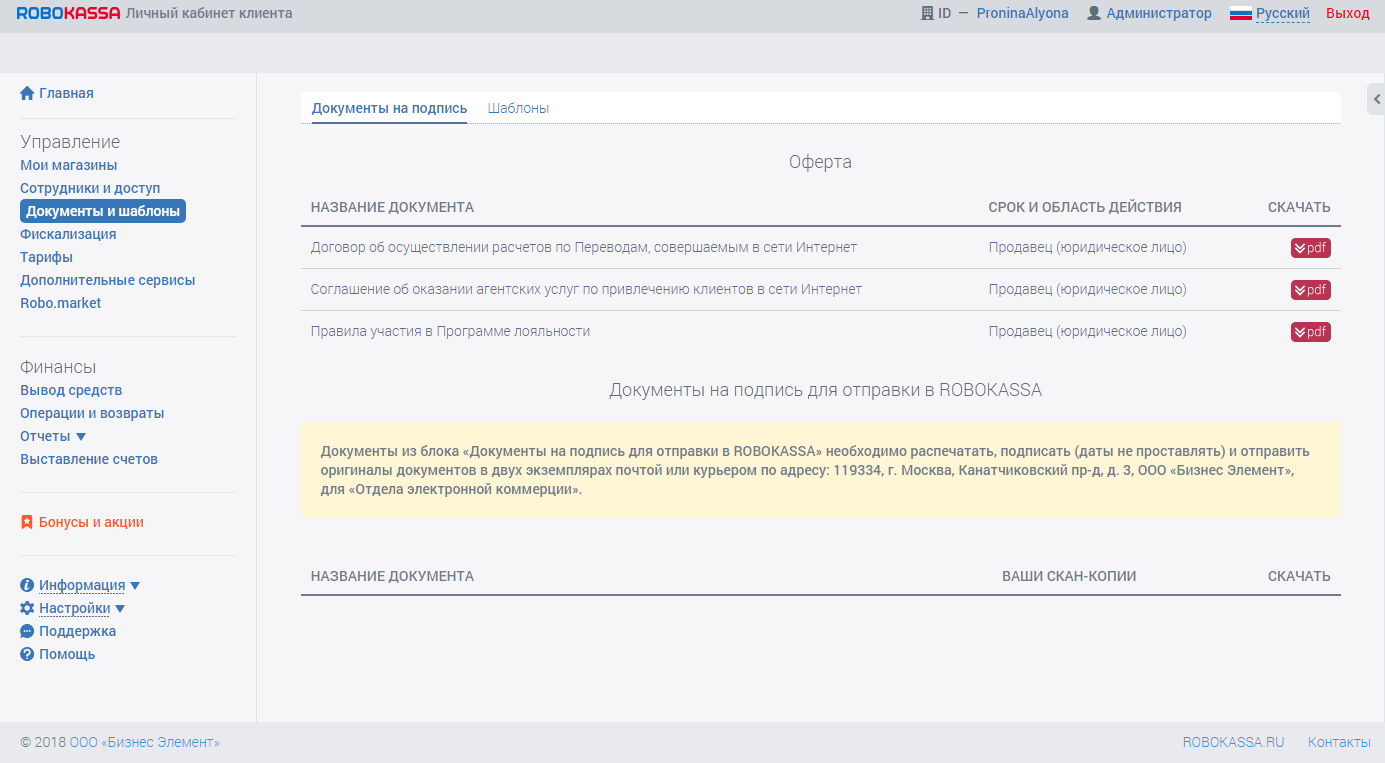The width and height of the screenshot is (1385, 763).
Task: Click the info icon beside Информация
Action: [x=27, y=585]
